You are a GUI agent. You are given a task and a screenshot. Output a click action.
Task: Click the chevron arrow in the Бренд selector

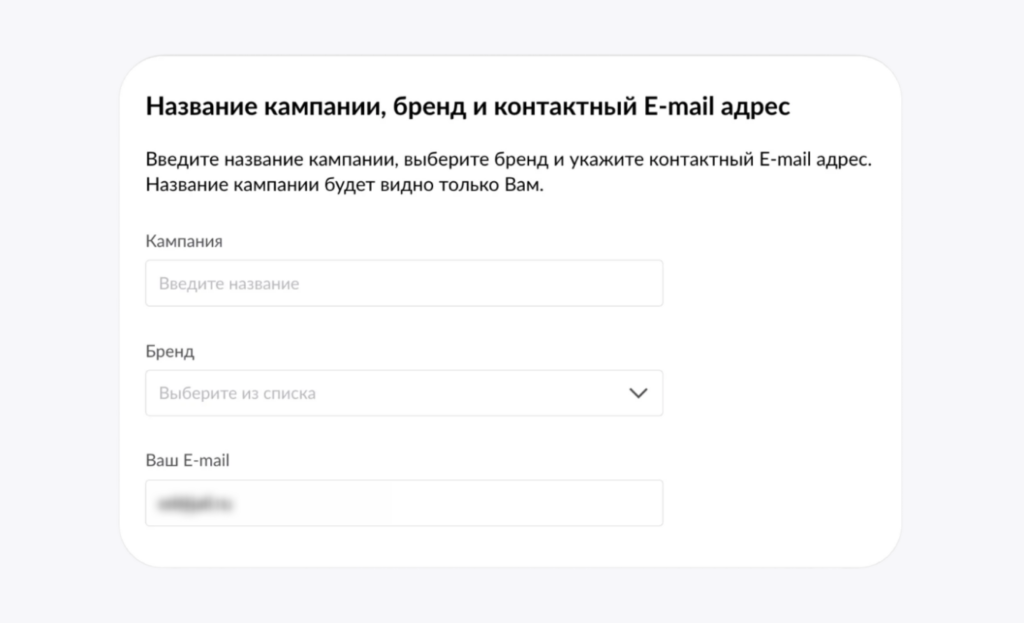pyautogui.click(x=638, y=393)
